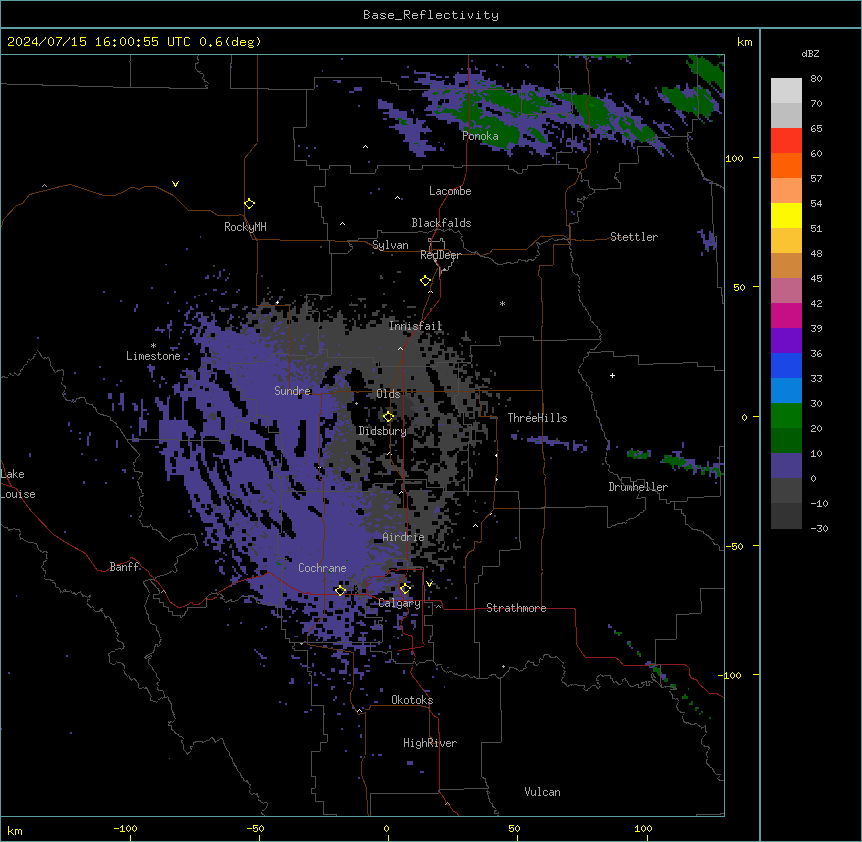Click the HighRiver label

[x=430, y=743]
